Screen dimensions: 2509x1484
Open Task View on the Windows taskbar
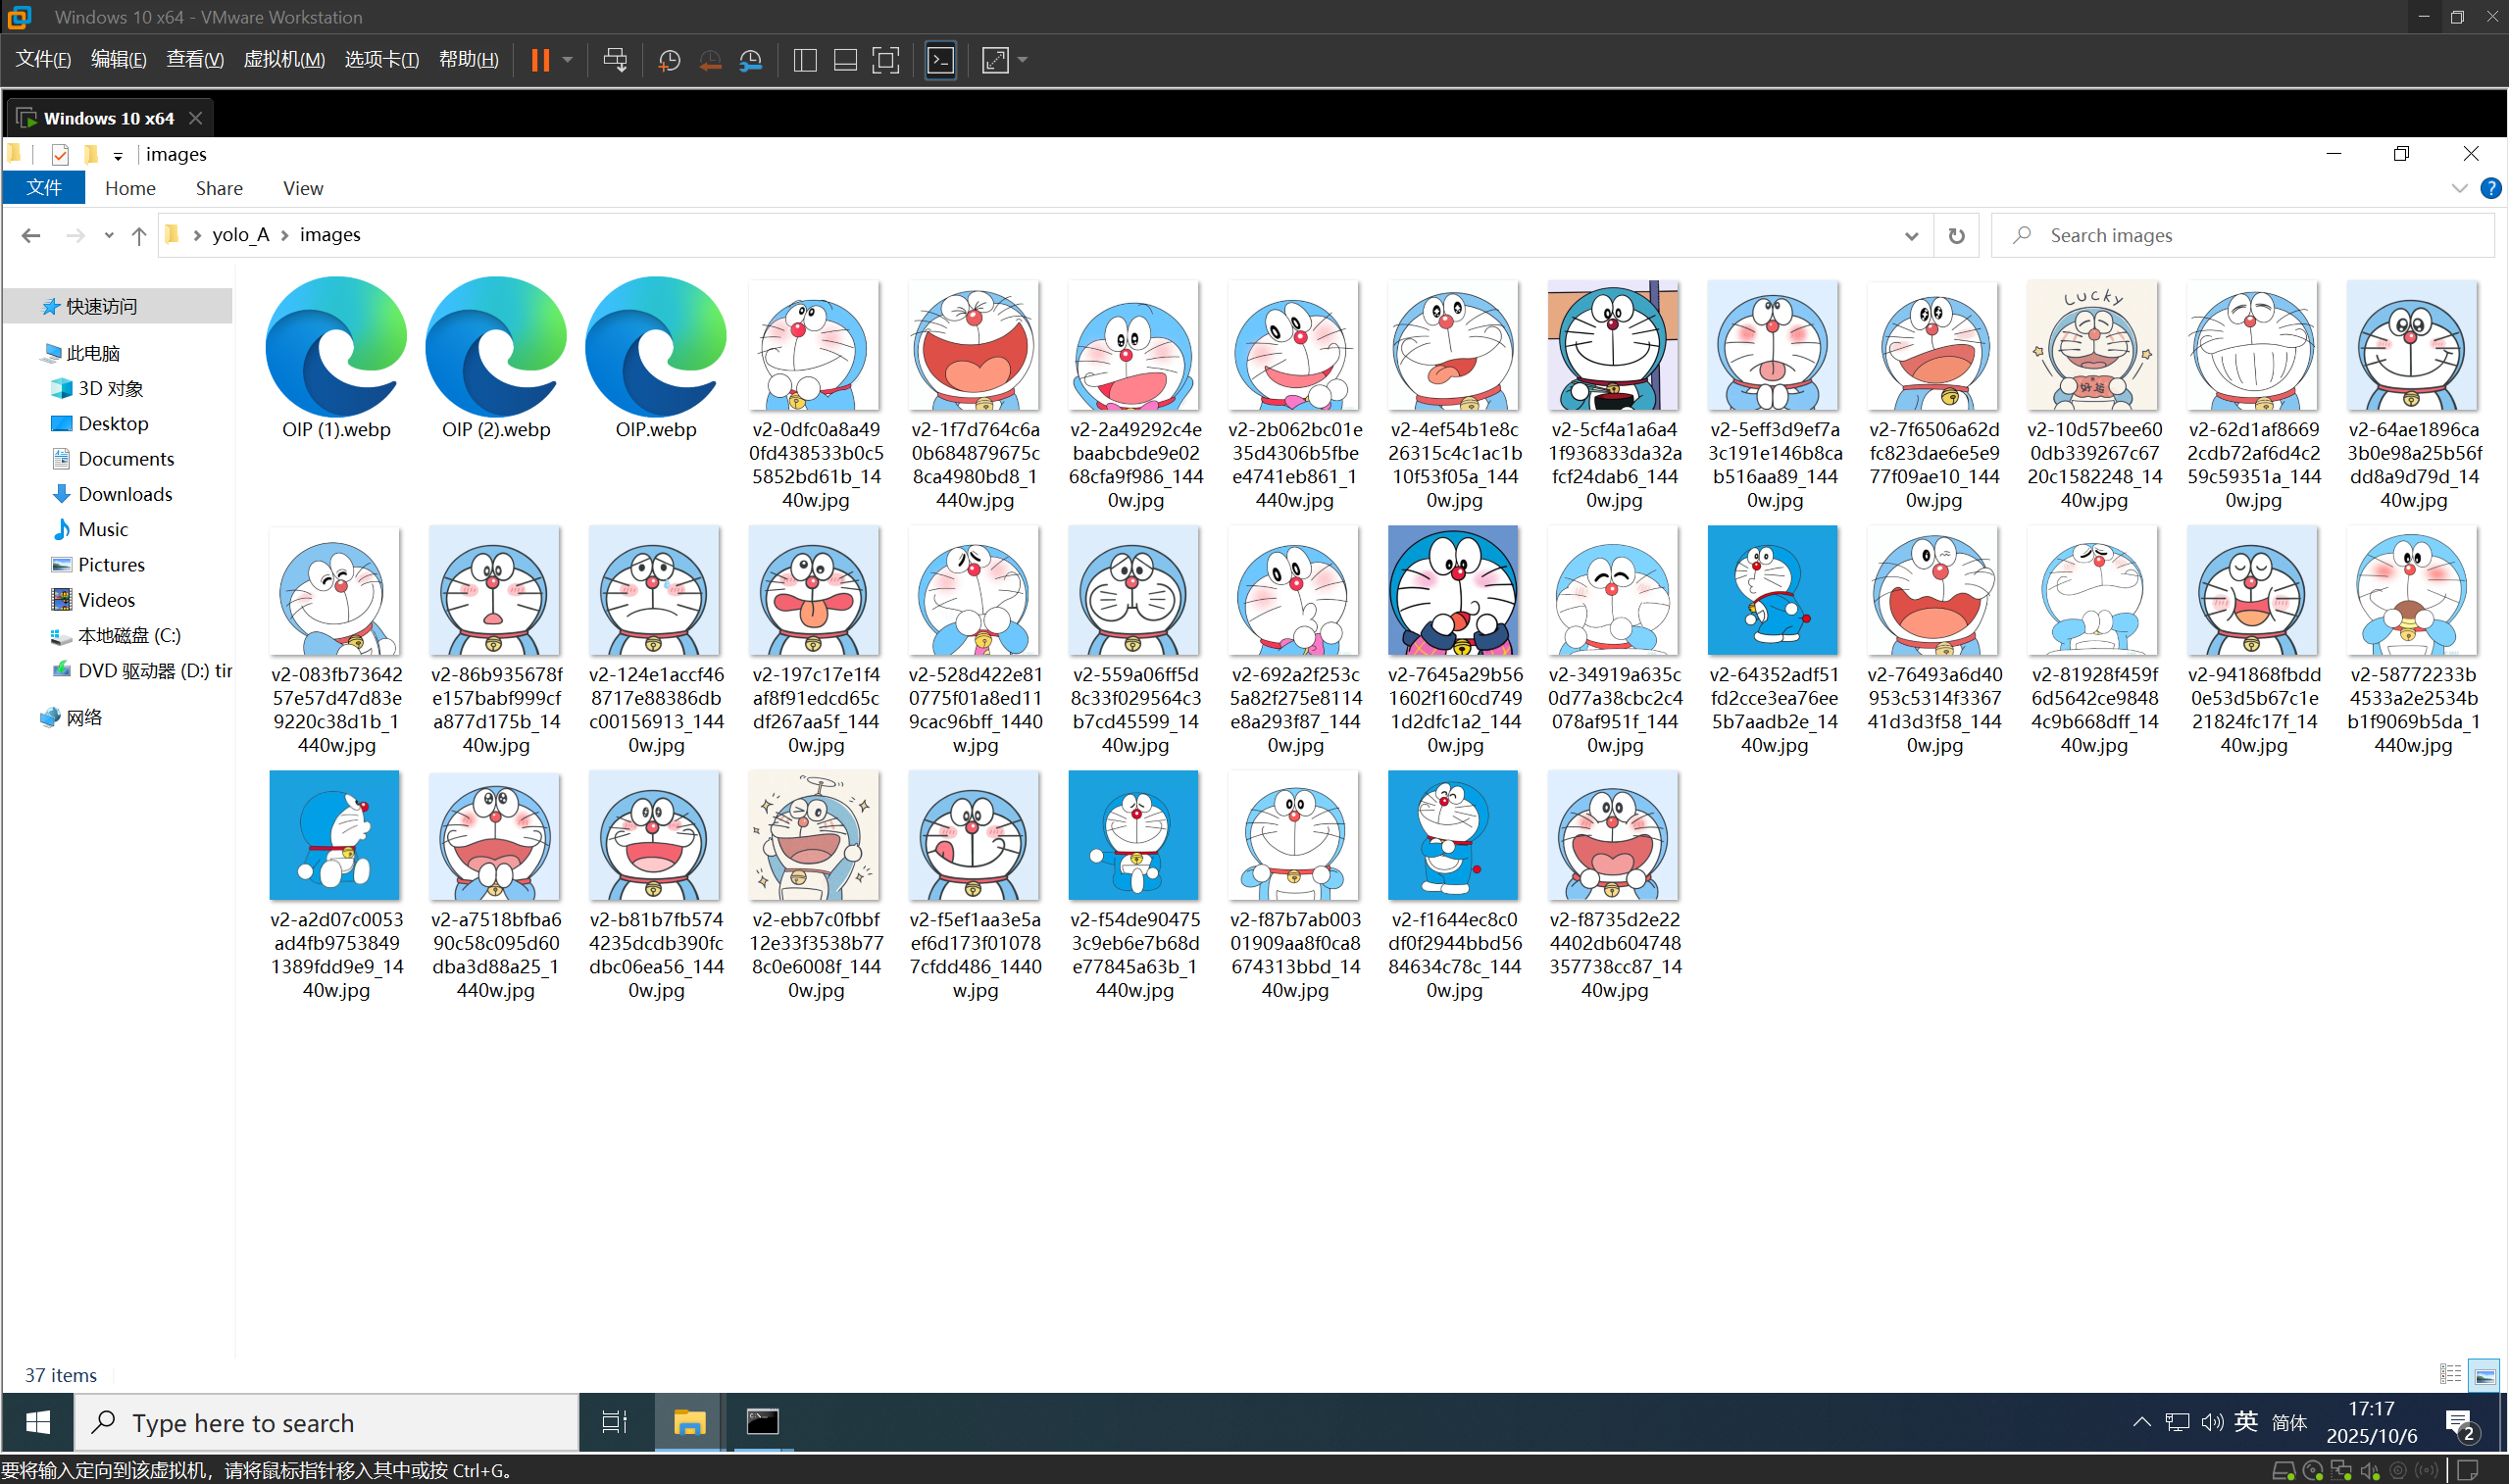click(614, 1422)
